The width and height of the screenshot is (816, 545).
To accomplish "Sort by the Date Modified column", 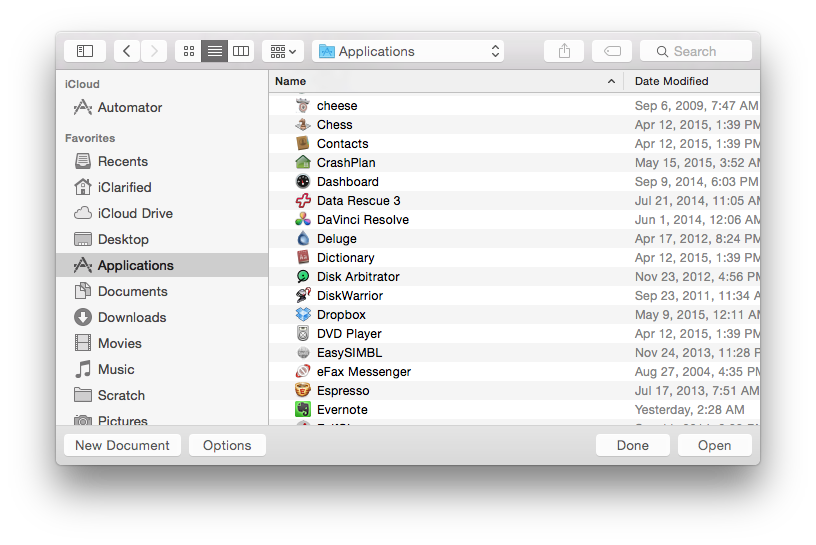I will [x=692, y=81].
